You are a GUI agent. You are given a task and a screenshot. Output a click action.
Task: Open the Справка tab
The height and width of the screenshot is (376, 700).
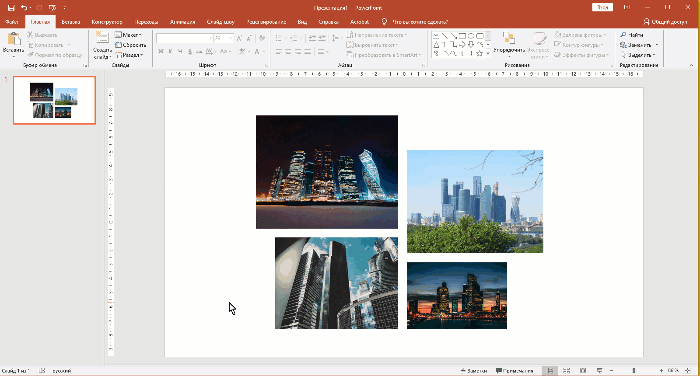pos(329,22)
